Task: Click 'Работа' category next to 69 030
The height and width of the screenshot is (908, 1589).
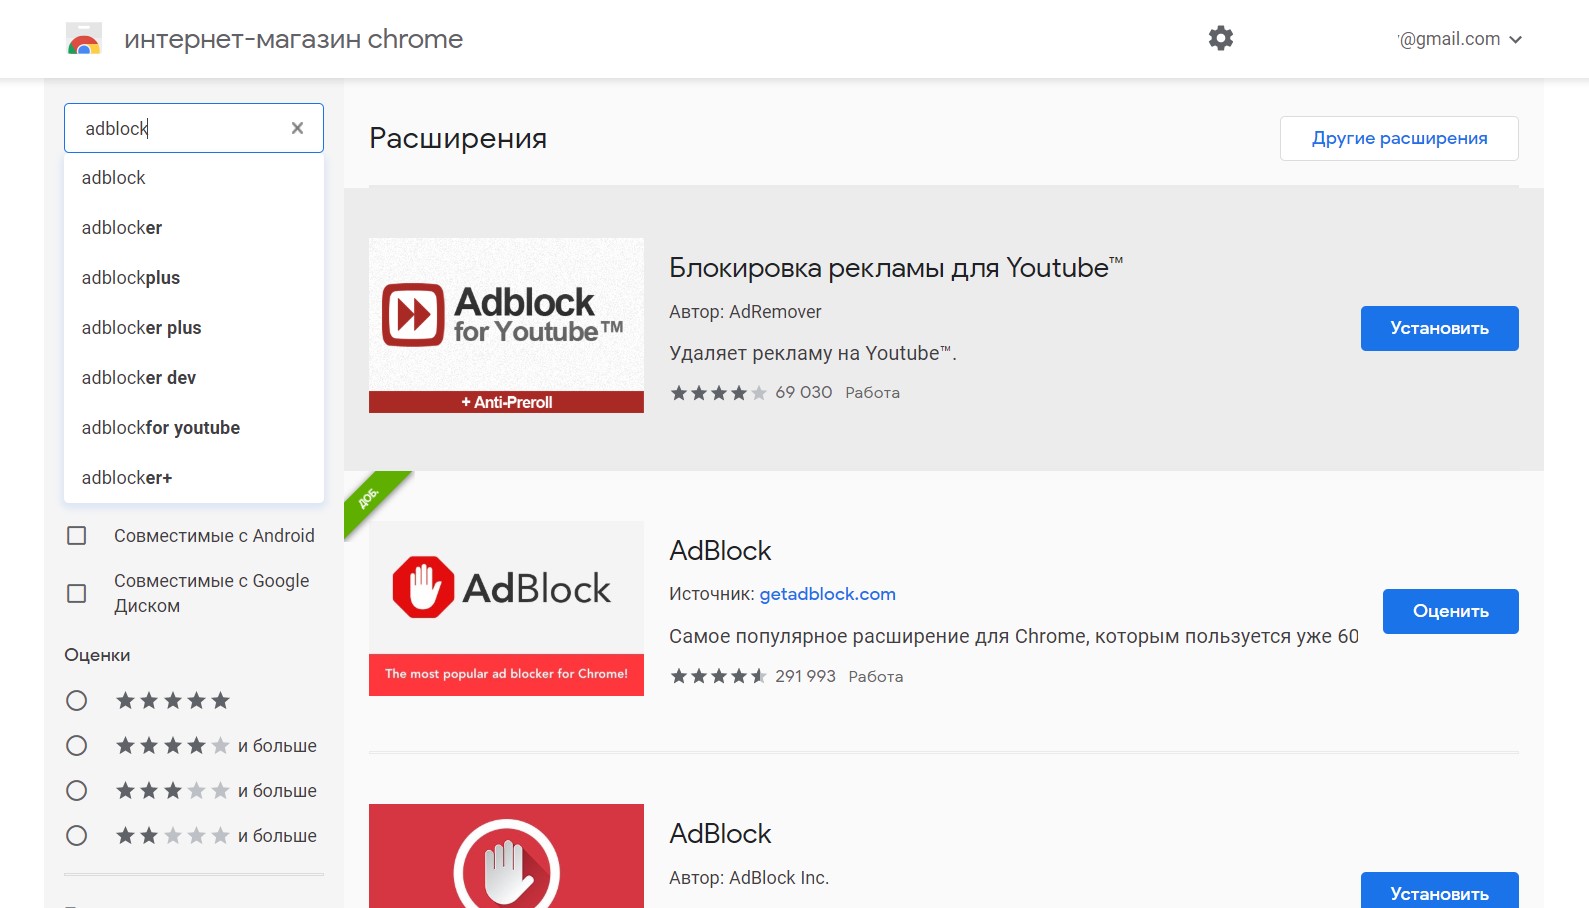Action: 872,393
